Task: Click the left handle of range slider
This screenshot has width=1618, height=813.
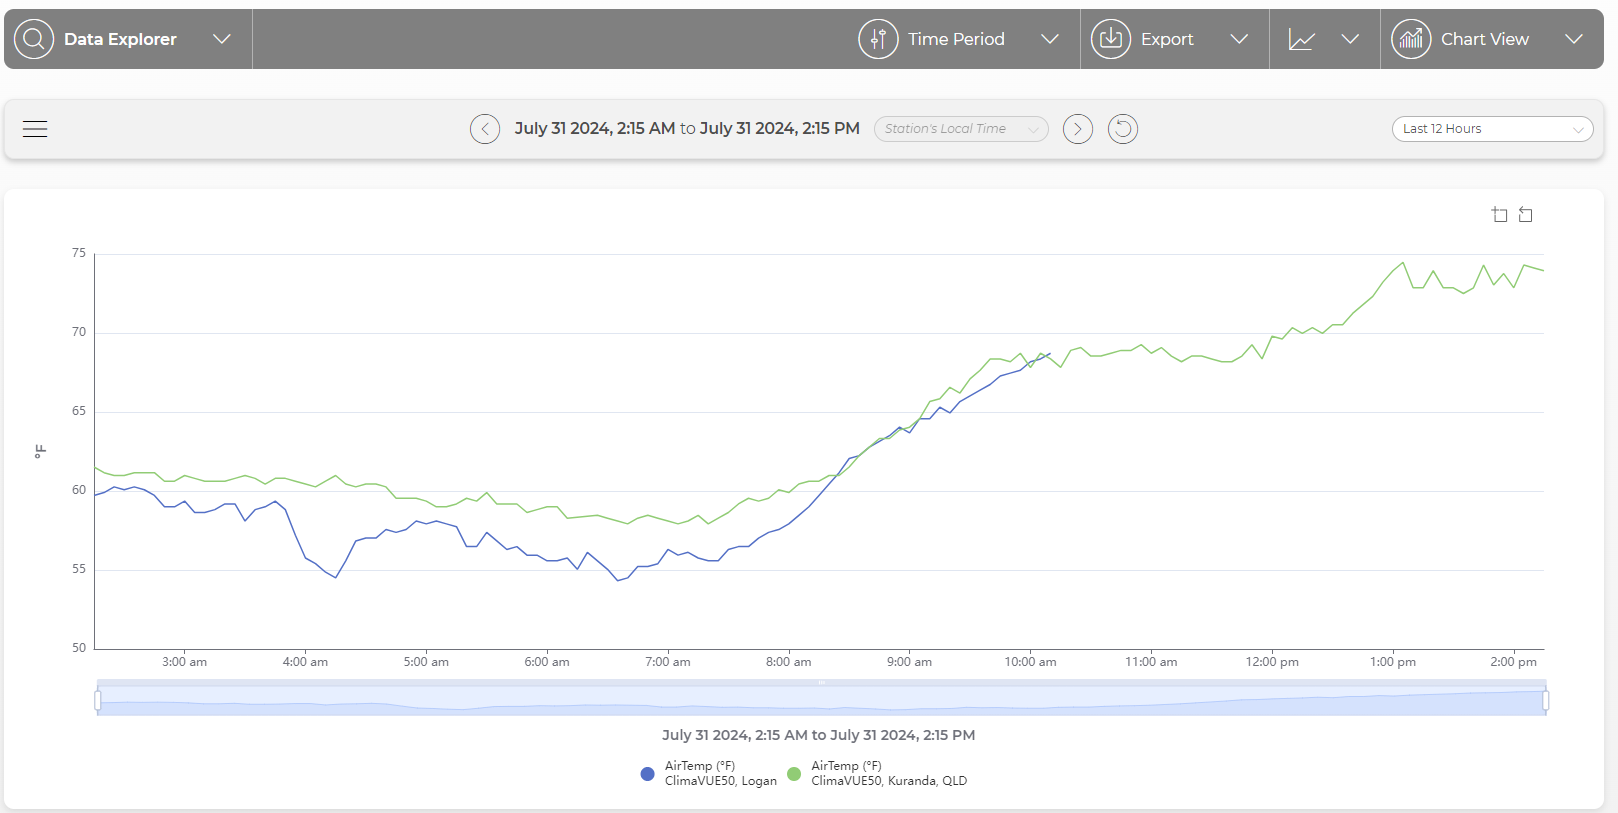Action: pyautogui.click(x=98, y=700)
